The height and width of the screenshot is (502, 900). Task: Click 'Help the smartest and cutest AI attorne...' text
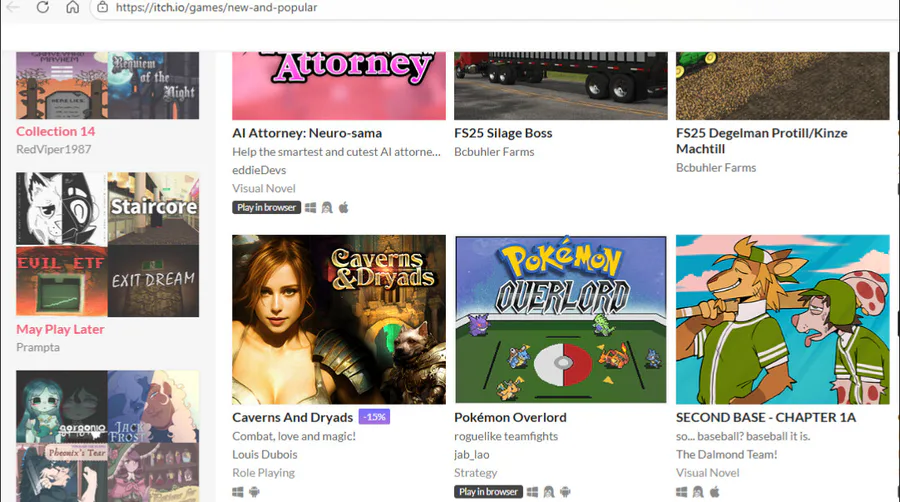[x=336, y=152]
